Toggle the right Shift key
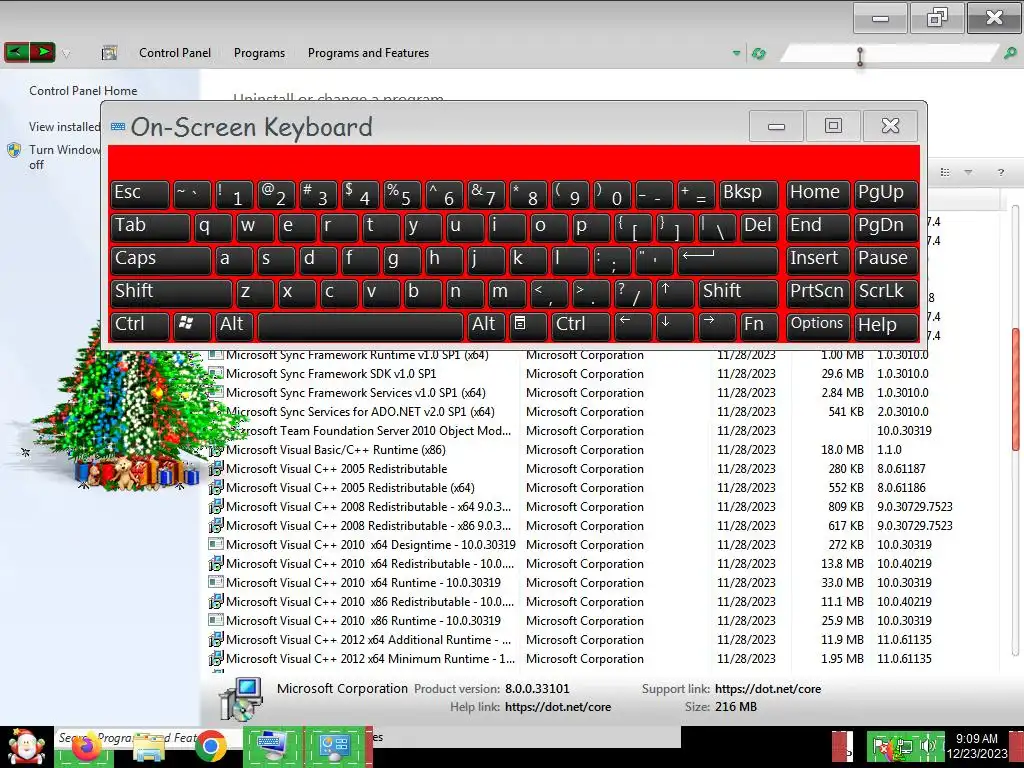 (738, 292)
